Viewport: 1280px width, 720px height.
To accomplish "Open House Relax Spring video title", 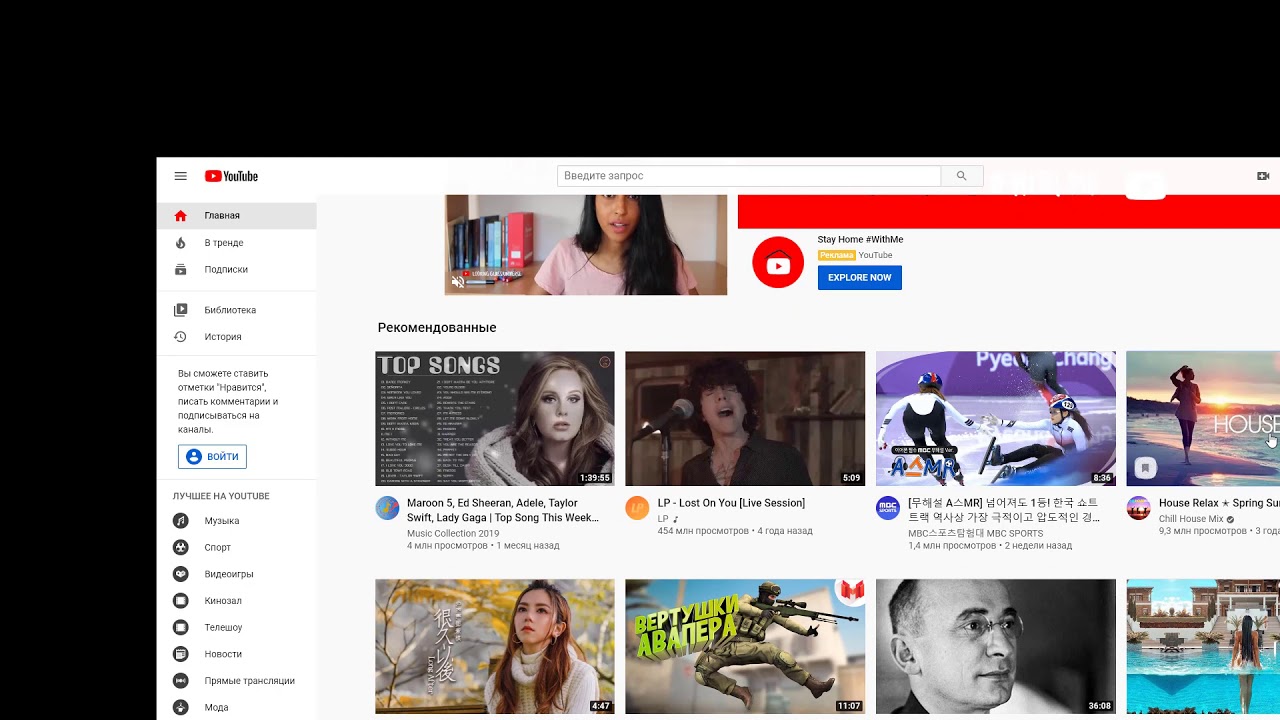I will [1219, 503].
